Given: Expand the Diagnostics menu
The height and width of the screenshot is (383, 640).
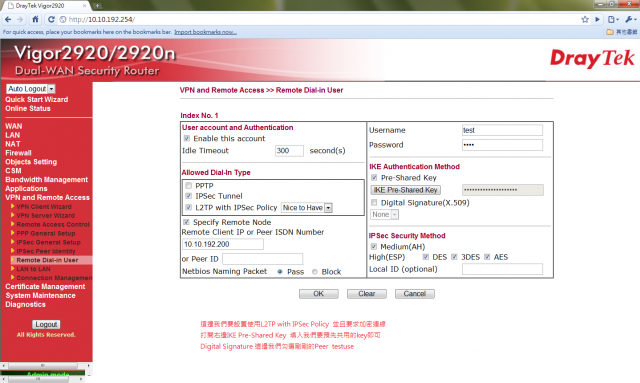Looking at the screenshot, I should pyautogui.click(x=25, y=305).
